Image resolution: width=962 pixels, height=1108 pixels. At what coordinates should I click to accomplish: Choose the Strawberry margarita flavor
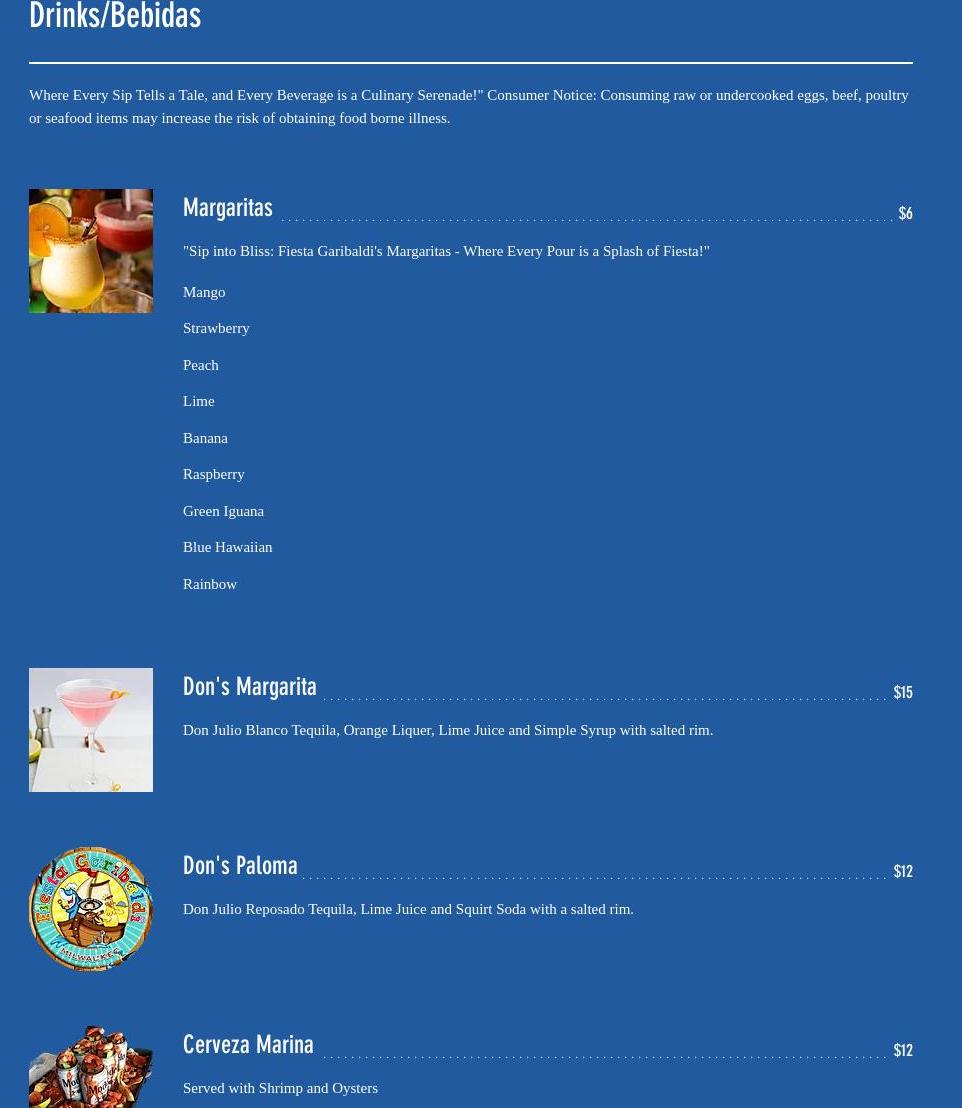click(x=216, y=329)
